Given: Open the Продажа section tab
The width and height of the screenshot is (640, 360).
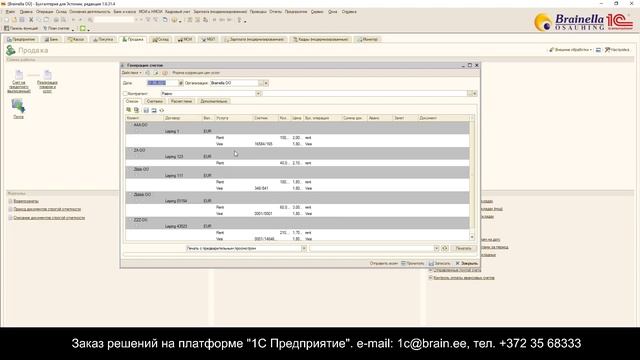Looking at the screenshot, I should 133,39.
